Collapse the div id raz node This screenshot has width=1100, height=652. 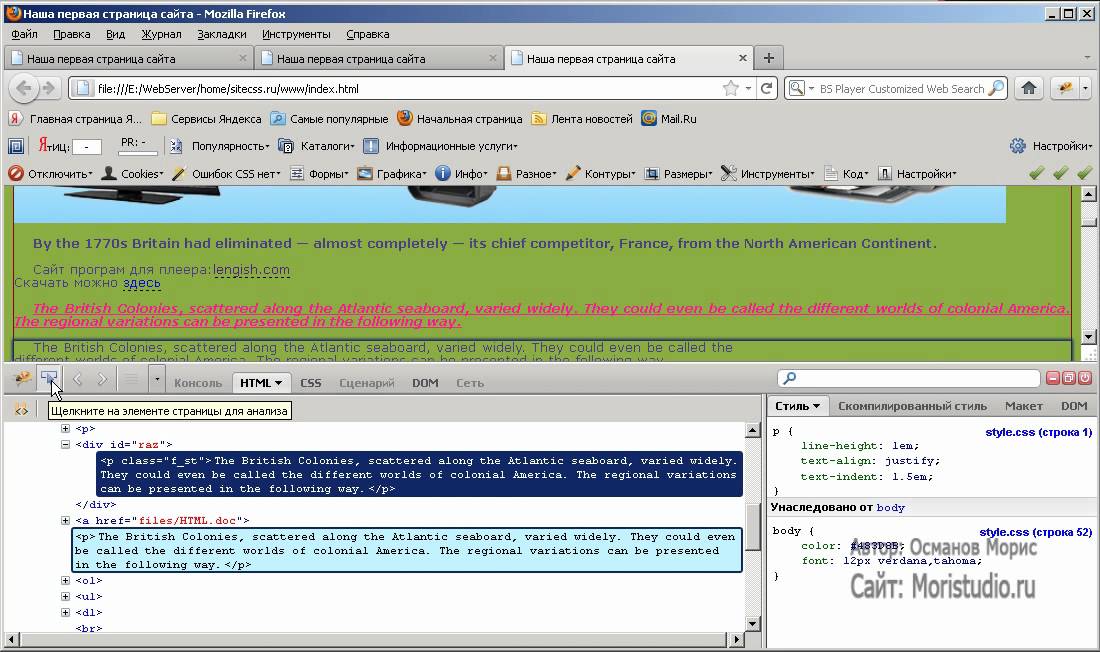click(65, 444)
